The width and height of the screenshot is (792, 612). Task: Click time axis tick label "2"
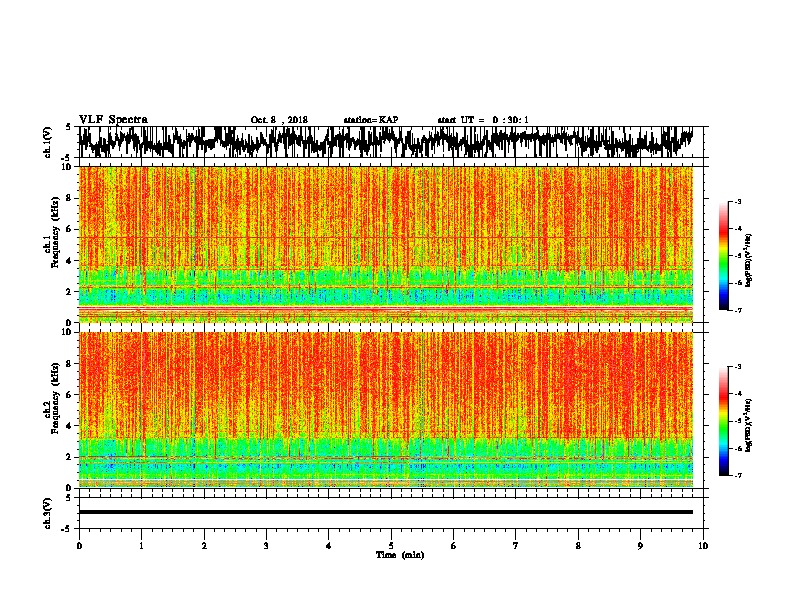point(204,546)
